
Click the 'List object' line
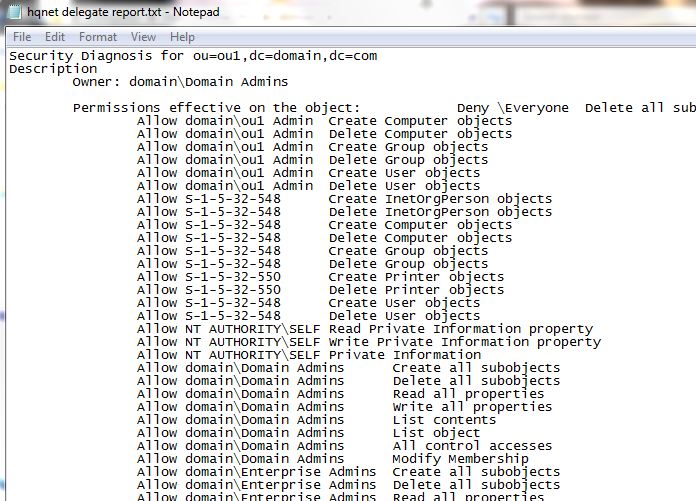point(308,433)
